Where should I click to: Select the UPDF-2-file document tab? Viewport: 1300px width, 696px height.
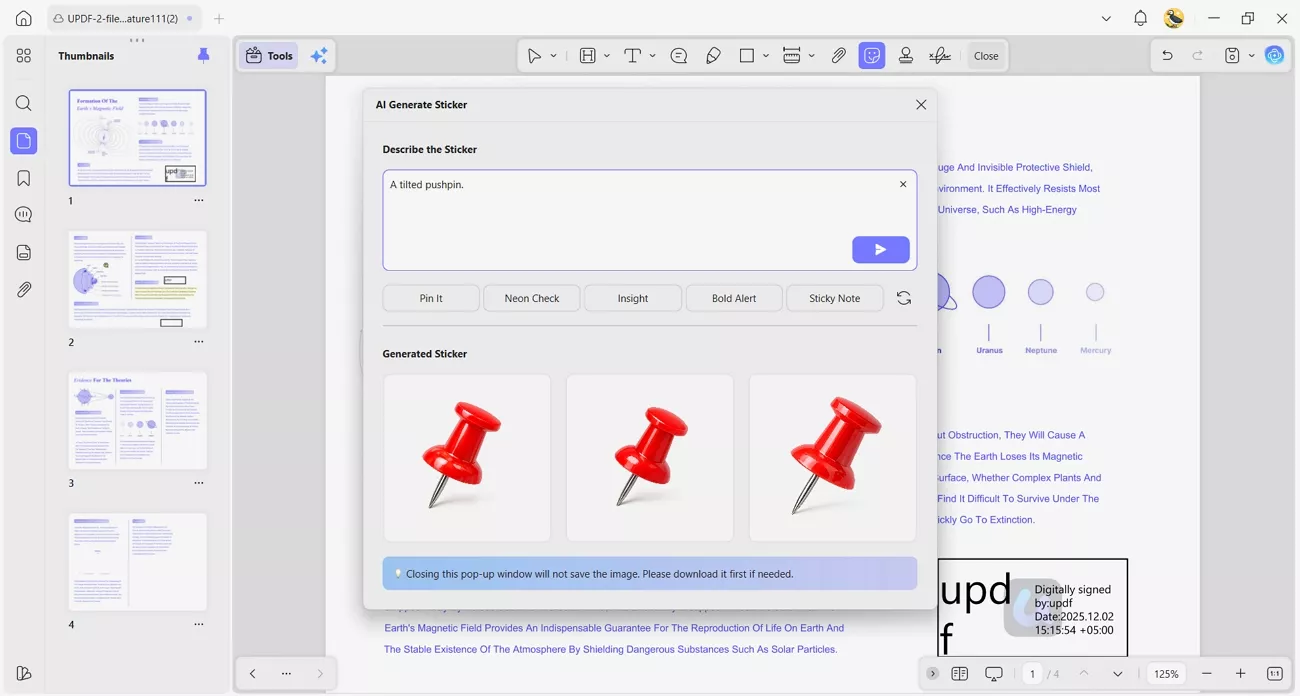pyautogui.click(x=122, y=17)
